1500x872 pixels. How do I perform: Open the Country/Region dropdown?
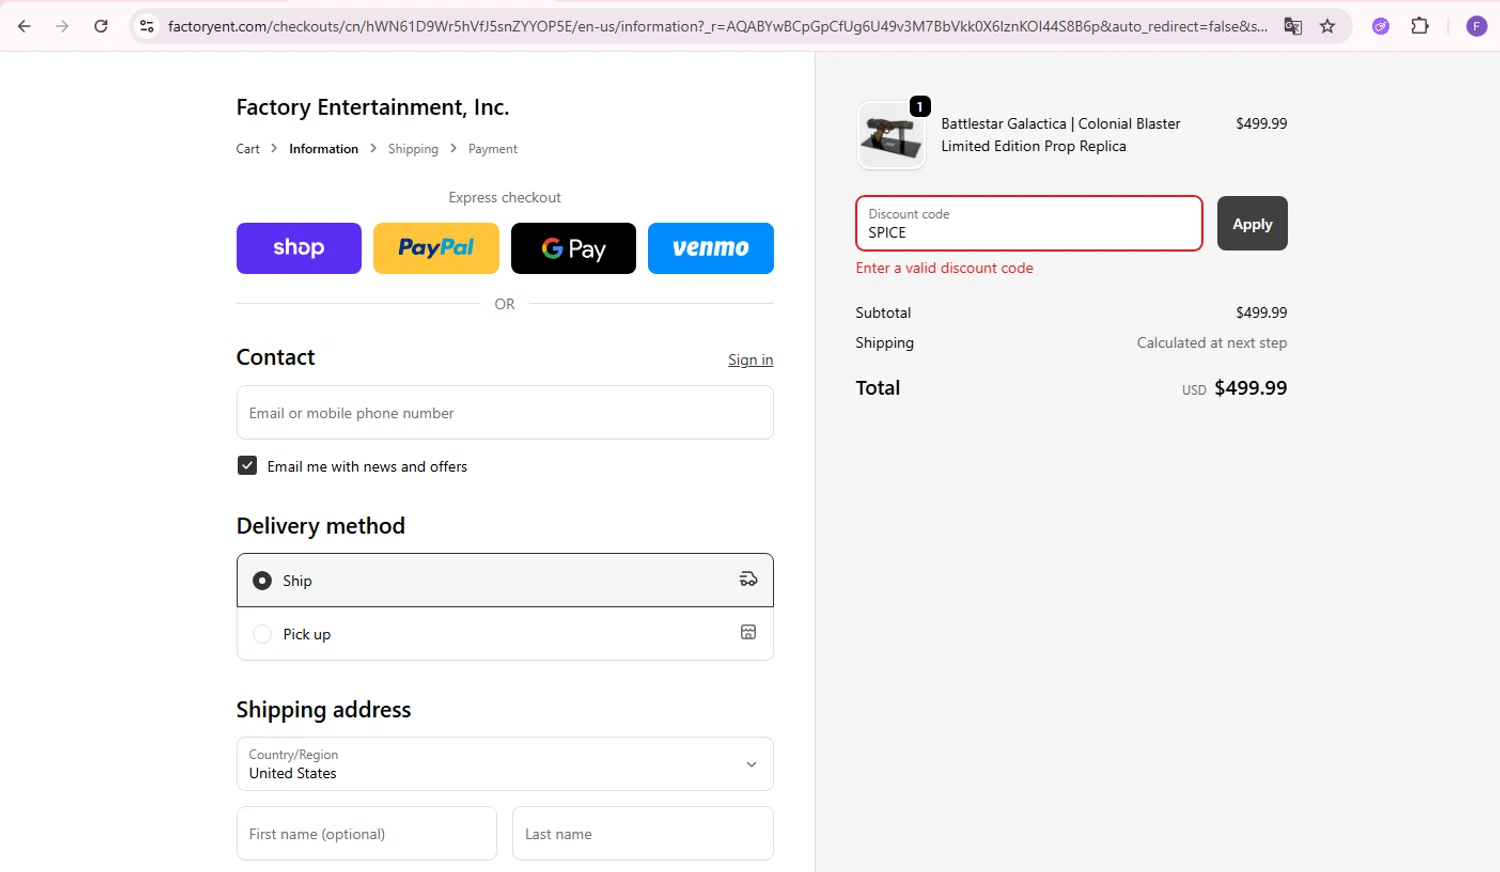point(505,764)
